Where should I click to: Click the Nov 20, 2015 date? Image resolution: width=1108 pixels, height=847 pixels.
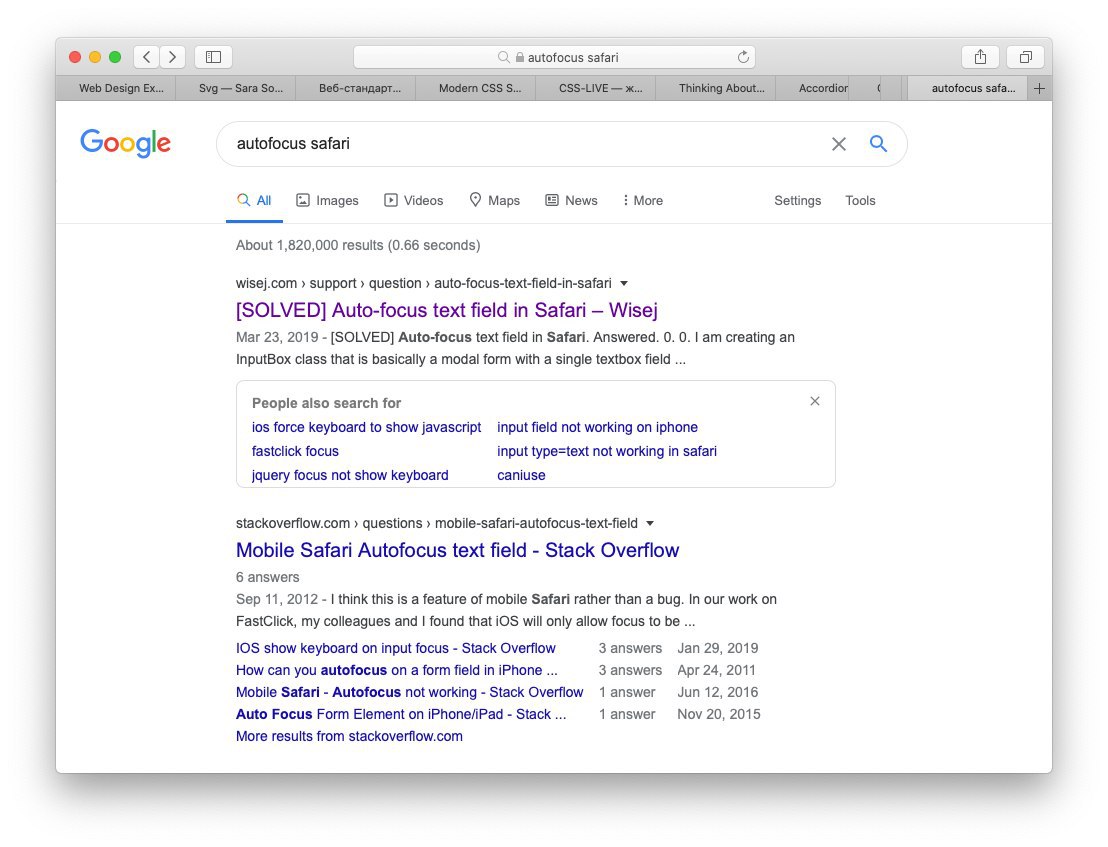pyautogui.click(x=719, y=714)
